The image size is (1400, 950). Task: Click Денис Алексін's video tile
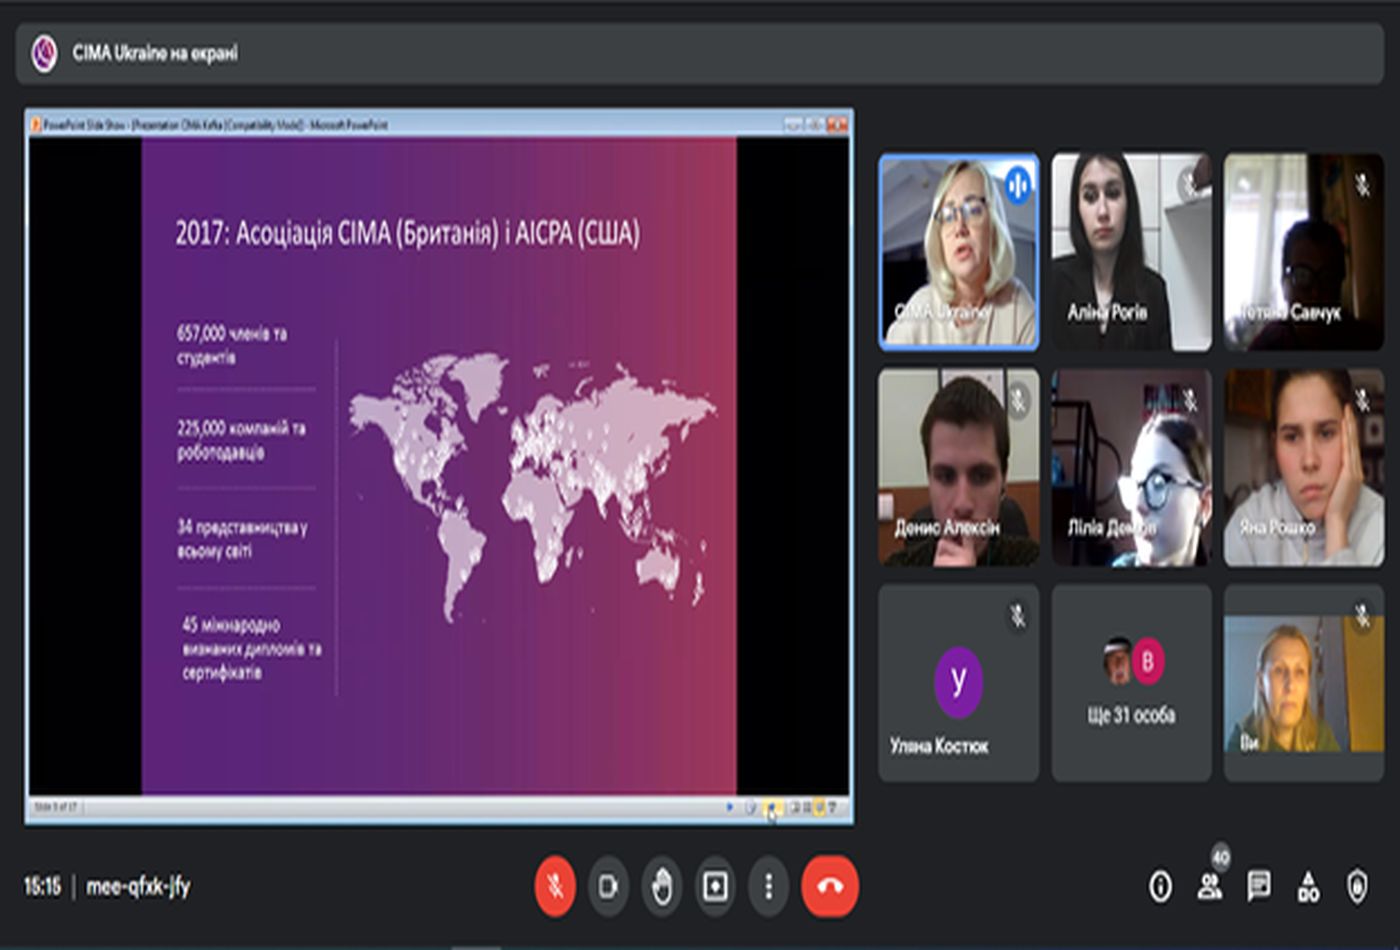click(x=958, y=467)
